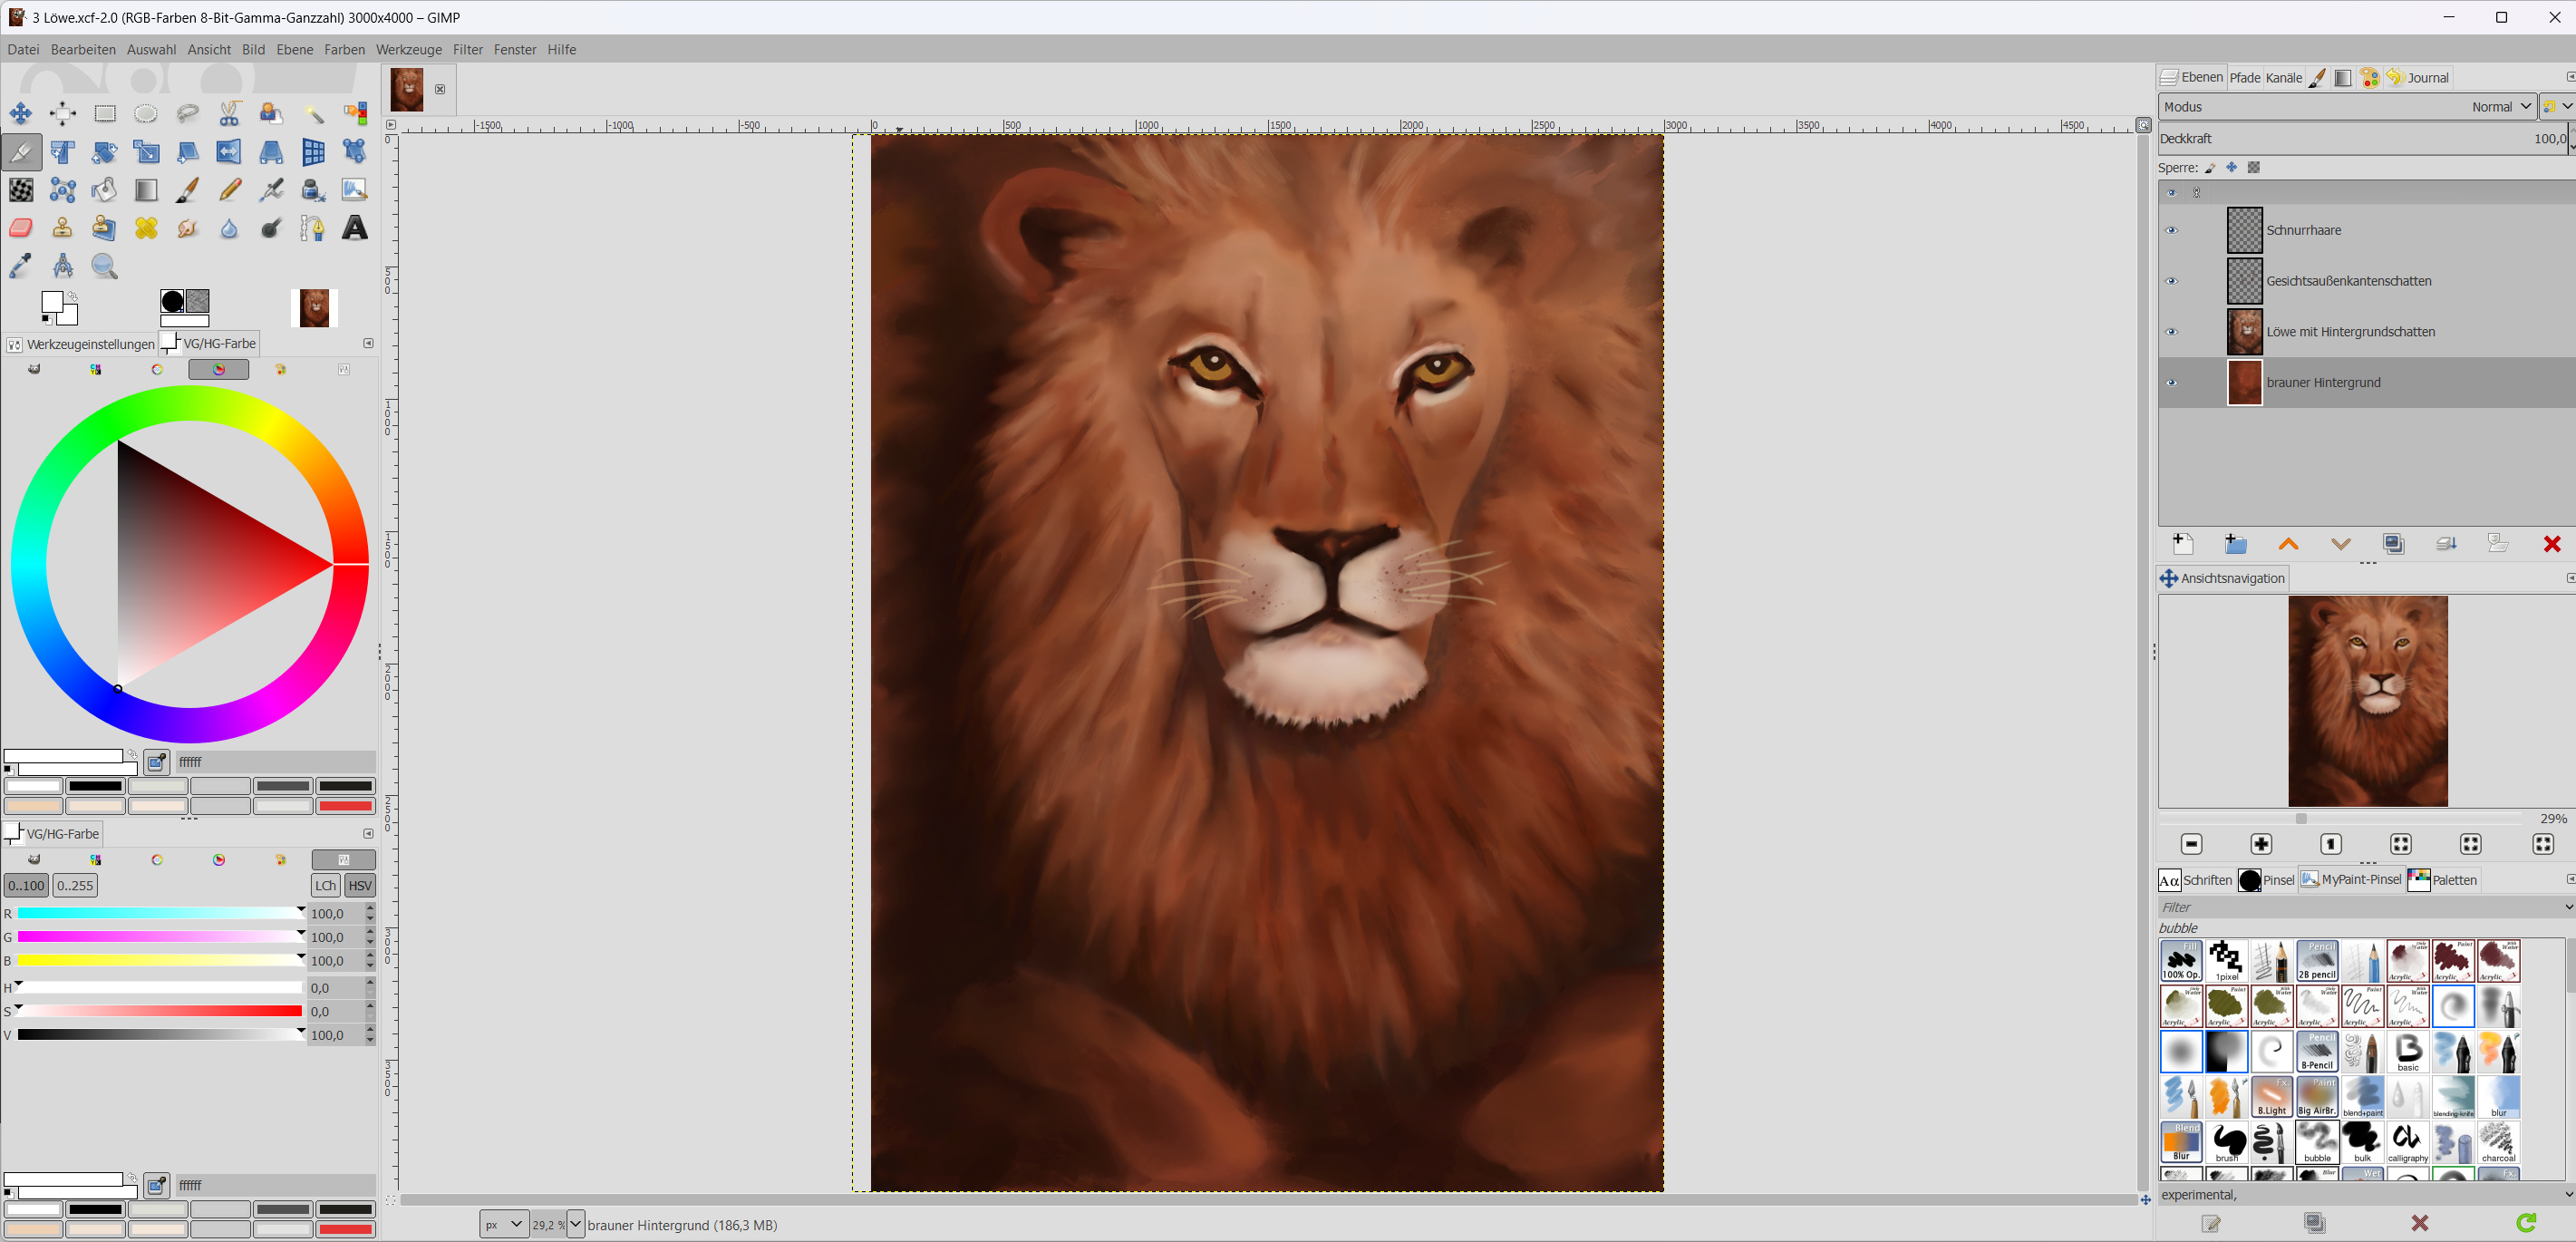The height and width of the screenshot is (1242, 2576).
Task: Select the Text tool
Action: [354, 228]
